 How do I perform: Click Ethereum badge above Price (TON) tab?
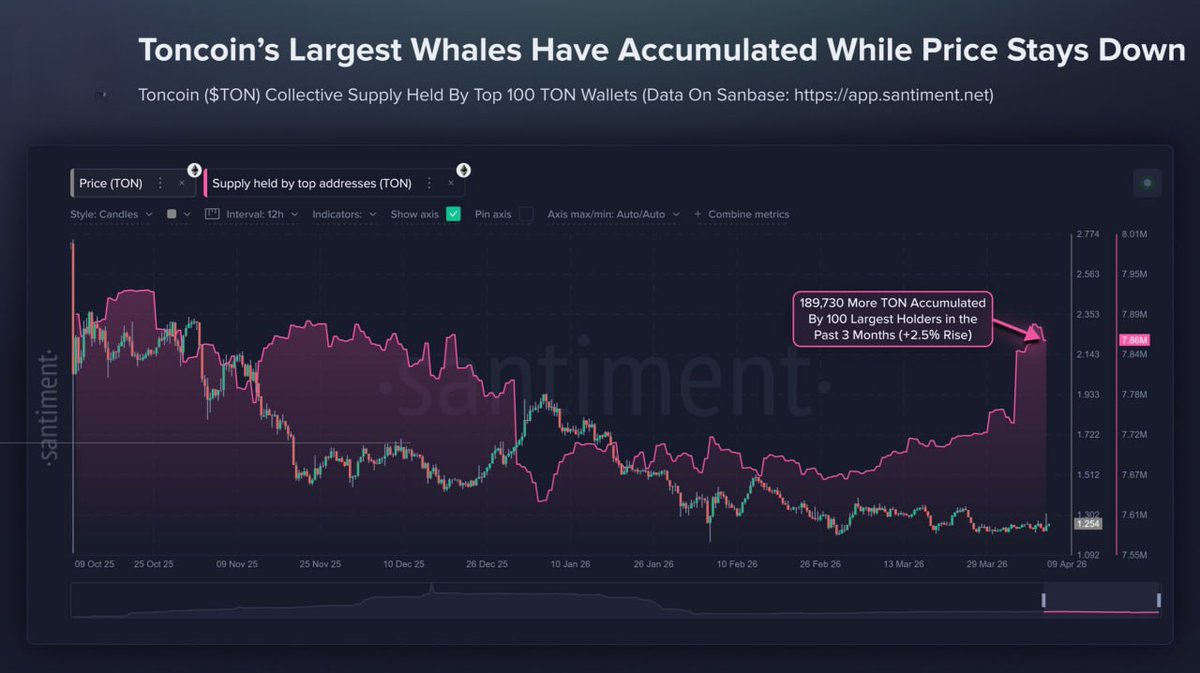point(194,170)
